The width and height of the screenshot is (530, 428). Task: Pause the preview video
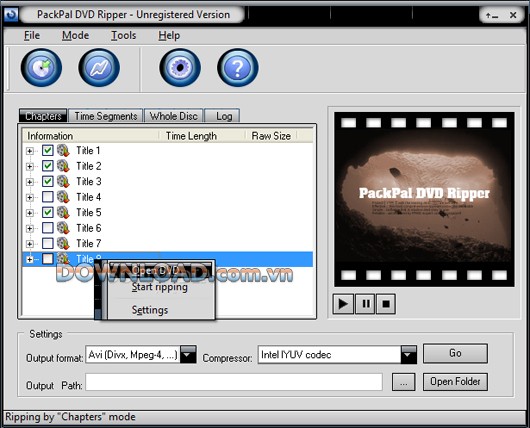click(366, 304)
